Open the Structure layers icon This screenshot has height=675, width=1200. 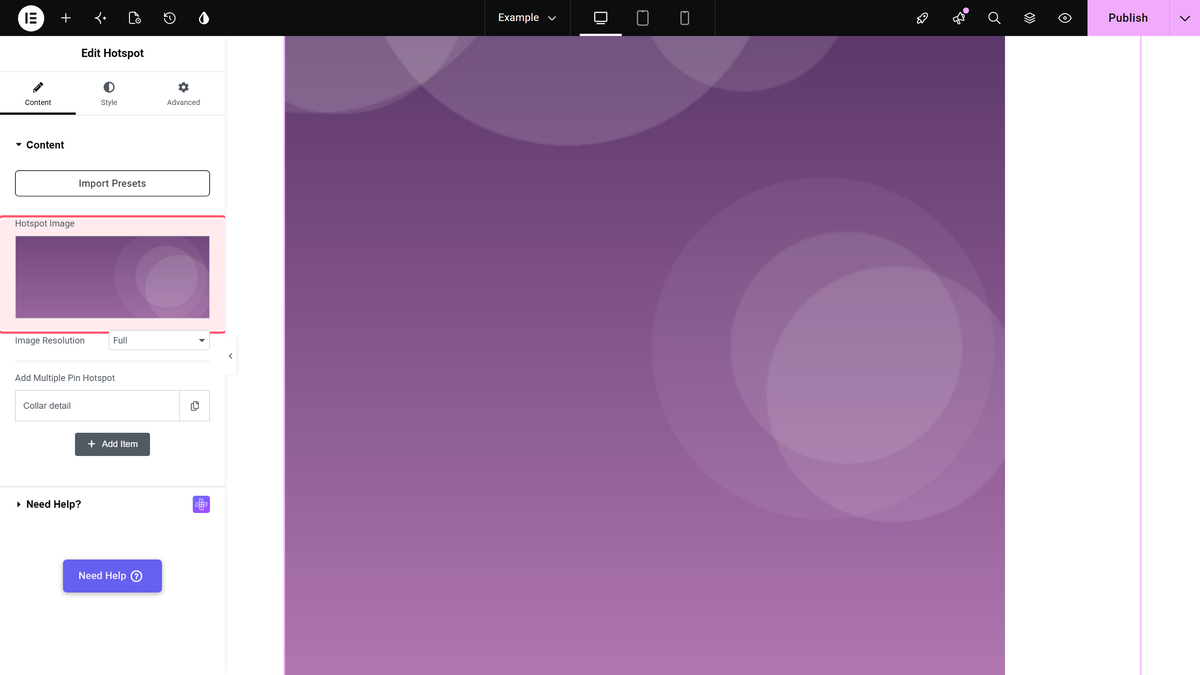1030,18
